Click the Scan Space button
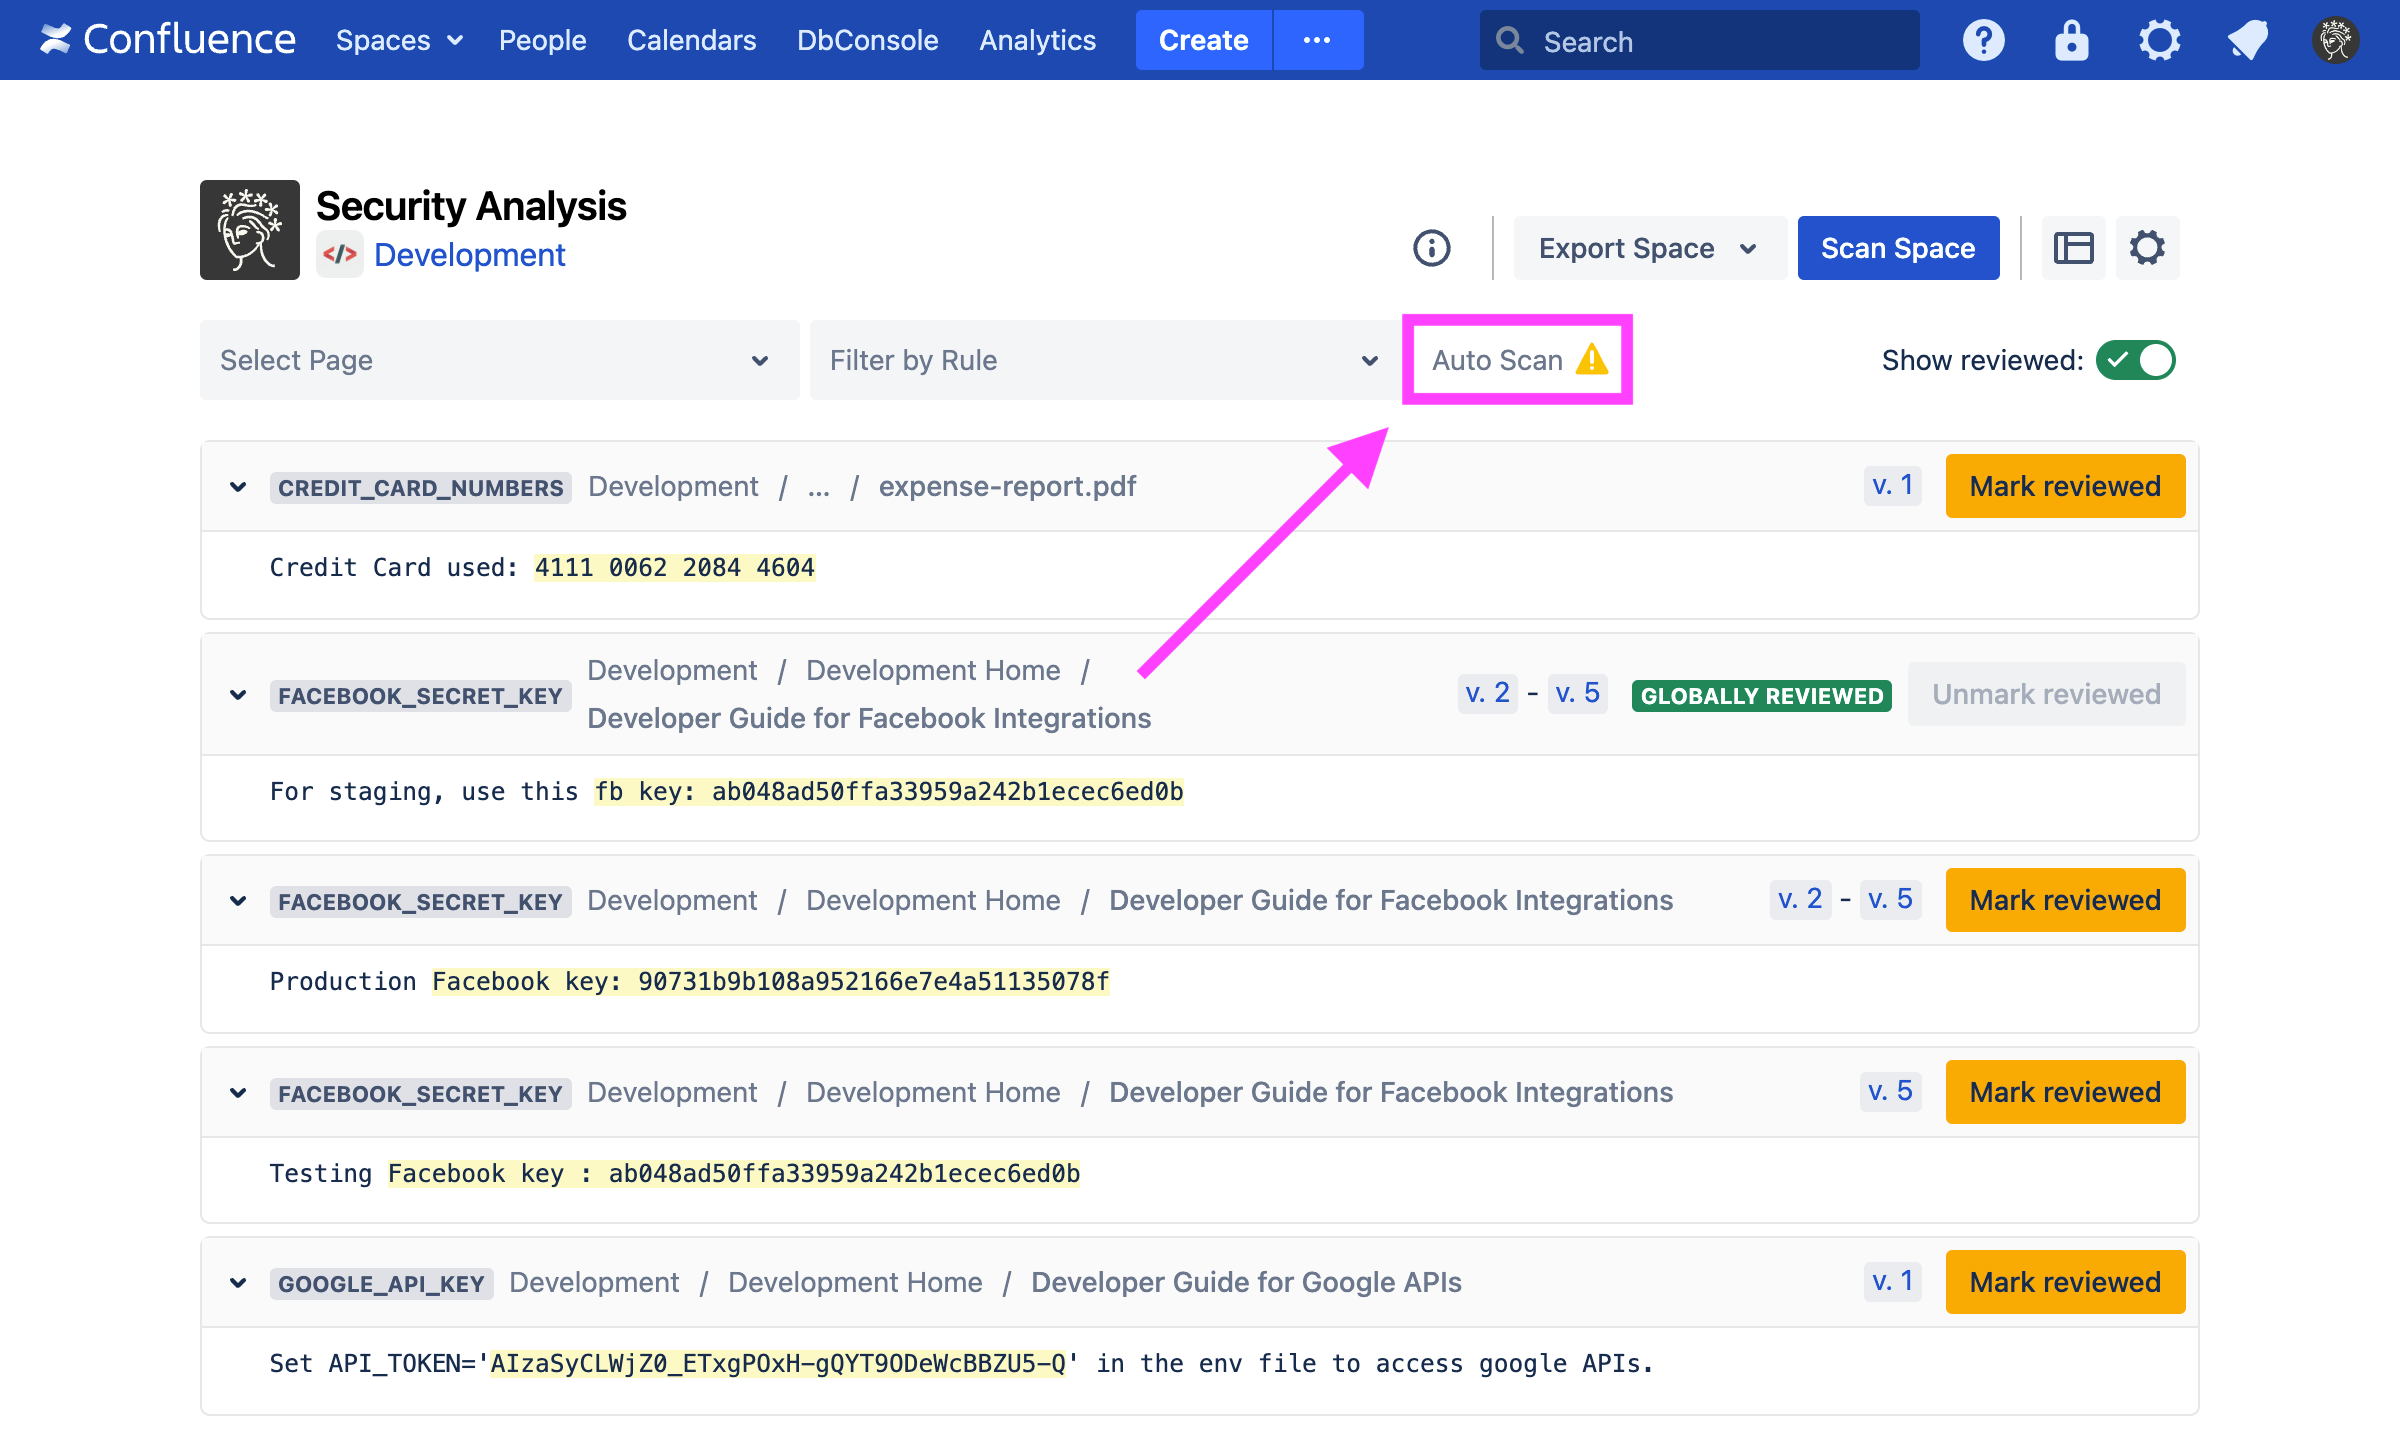2400x1449 pixels. 1897,248
